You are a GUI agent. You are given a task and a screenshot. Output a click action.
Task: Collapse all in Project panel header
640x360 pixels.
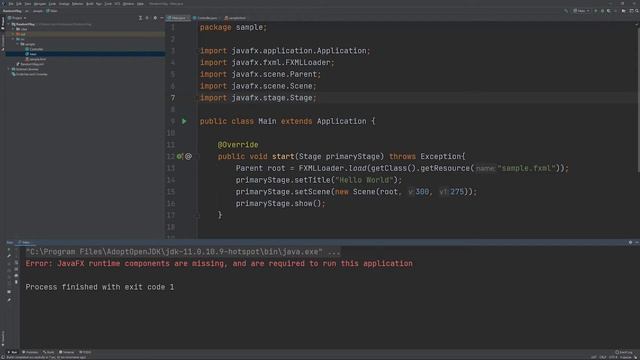click(x=147, y=18)
